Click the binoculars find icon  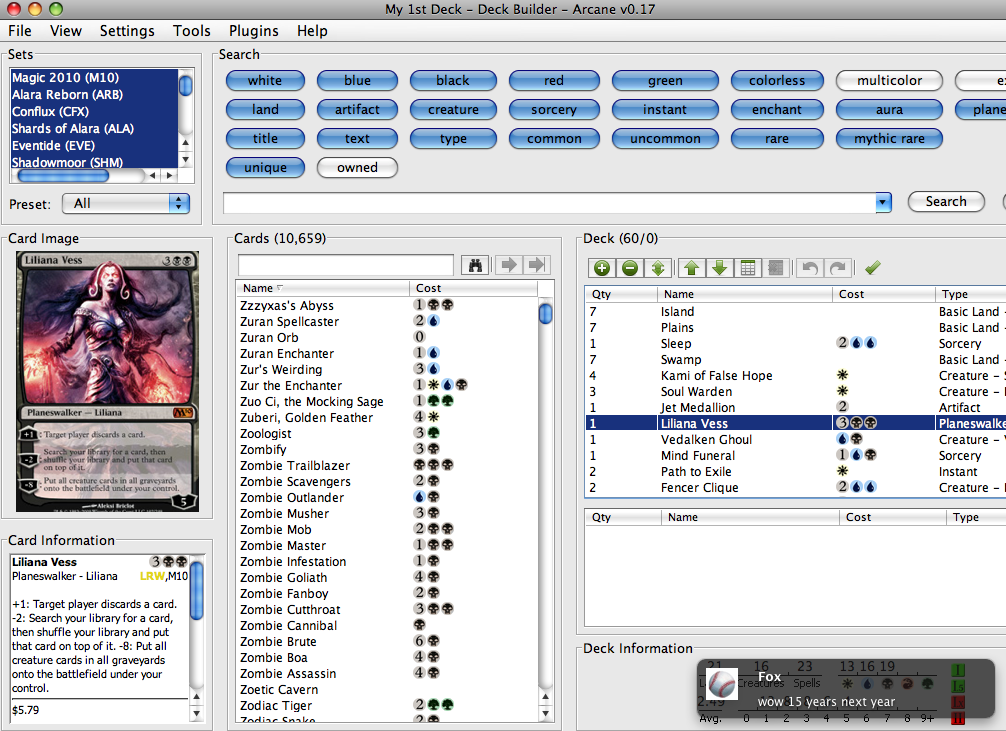pos(476,265)
